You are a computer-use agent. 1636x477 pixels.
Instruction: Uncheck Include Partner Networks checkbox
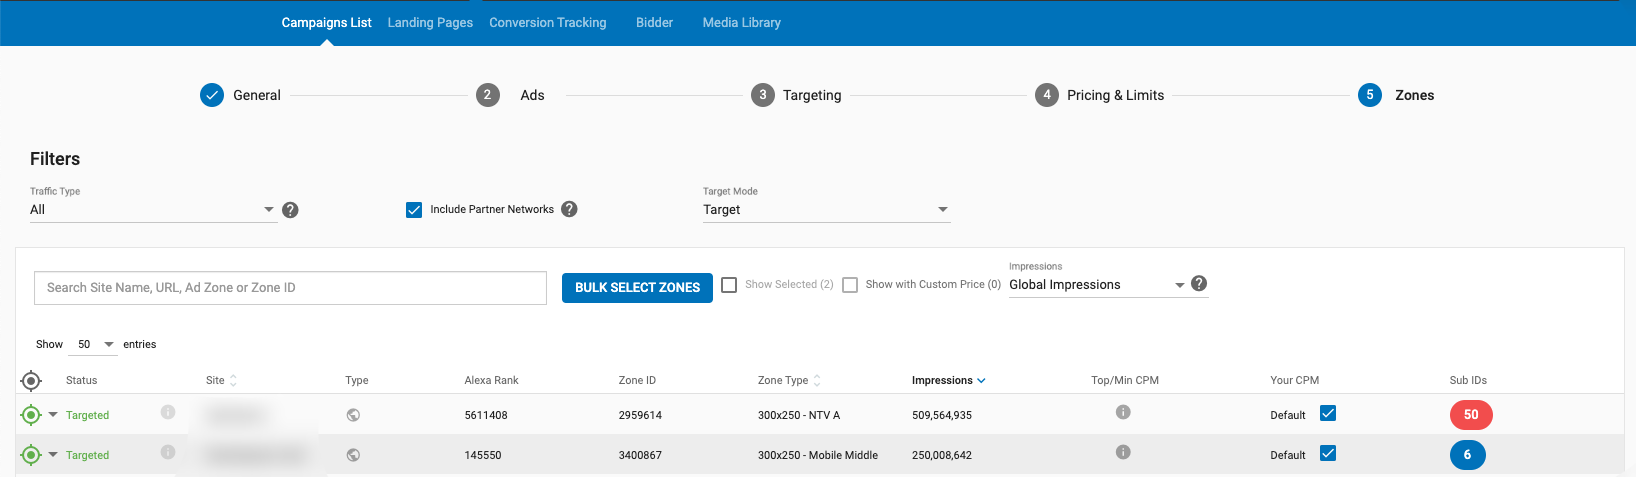(414, 210)
